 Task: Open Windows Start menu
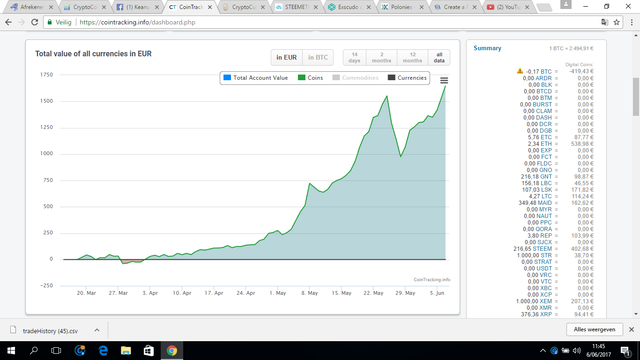(11, 351)
